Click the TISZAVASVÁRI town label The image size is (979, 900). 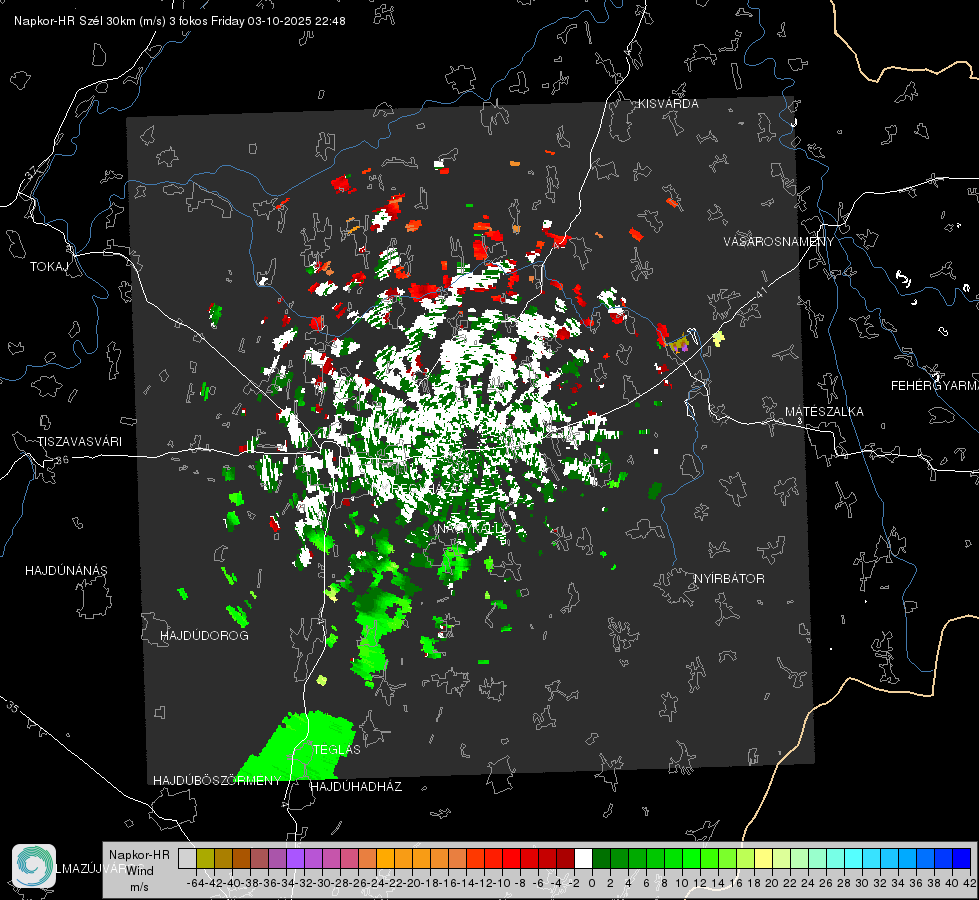[x=79, y=442]
